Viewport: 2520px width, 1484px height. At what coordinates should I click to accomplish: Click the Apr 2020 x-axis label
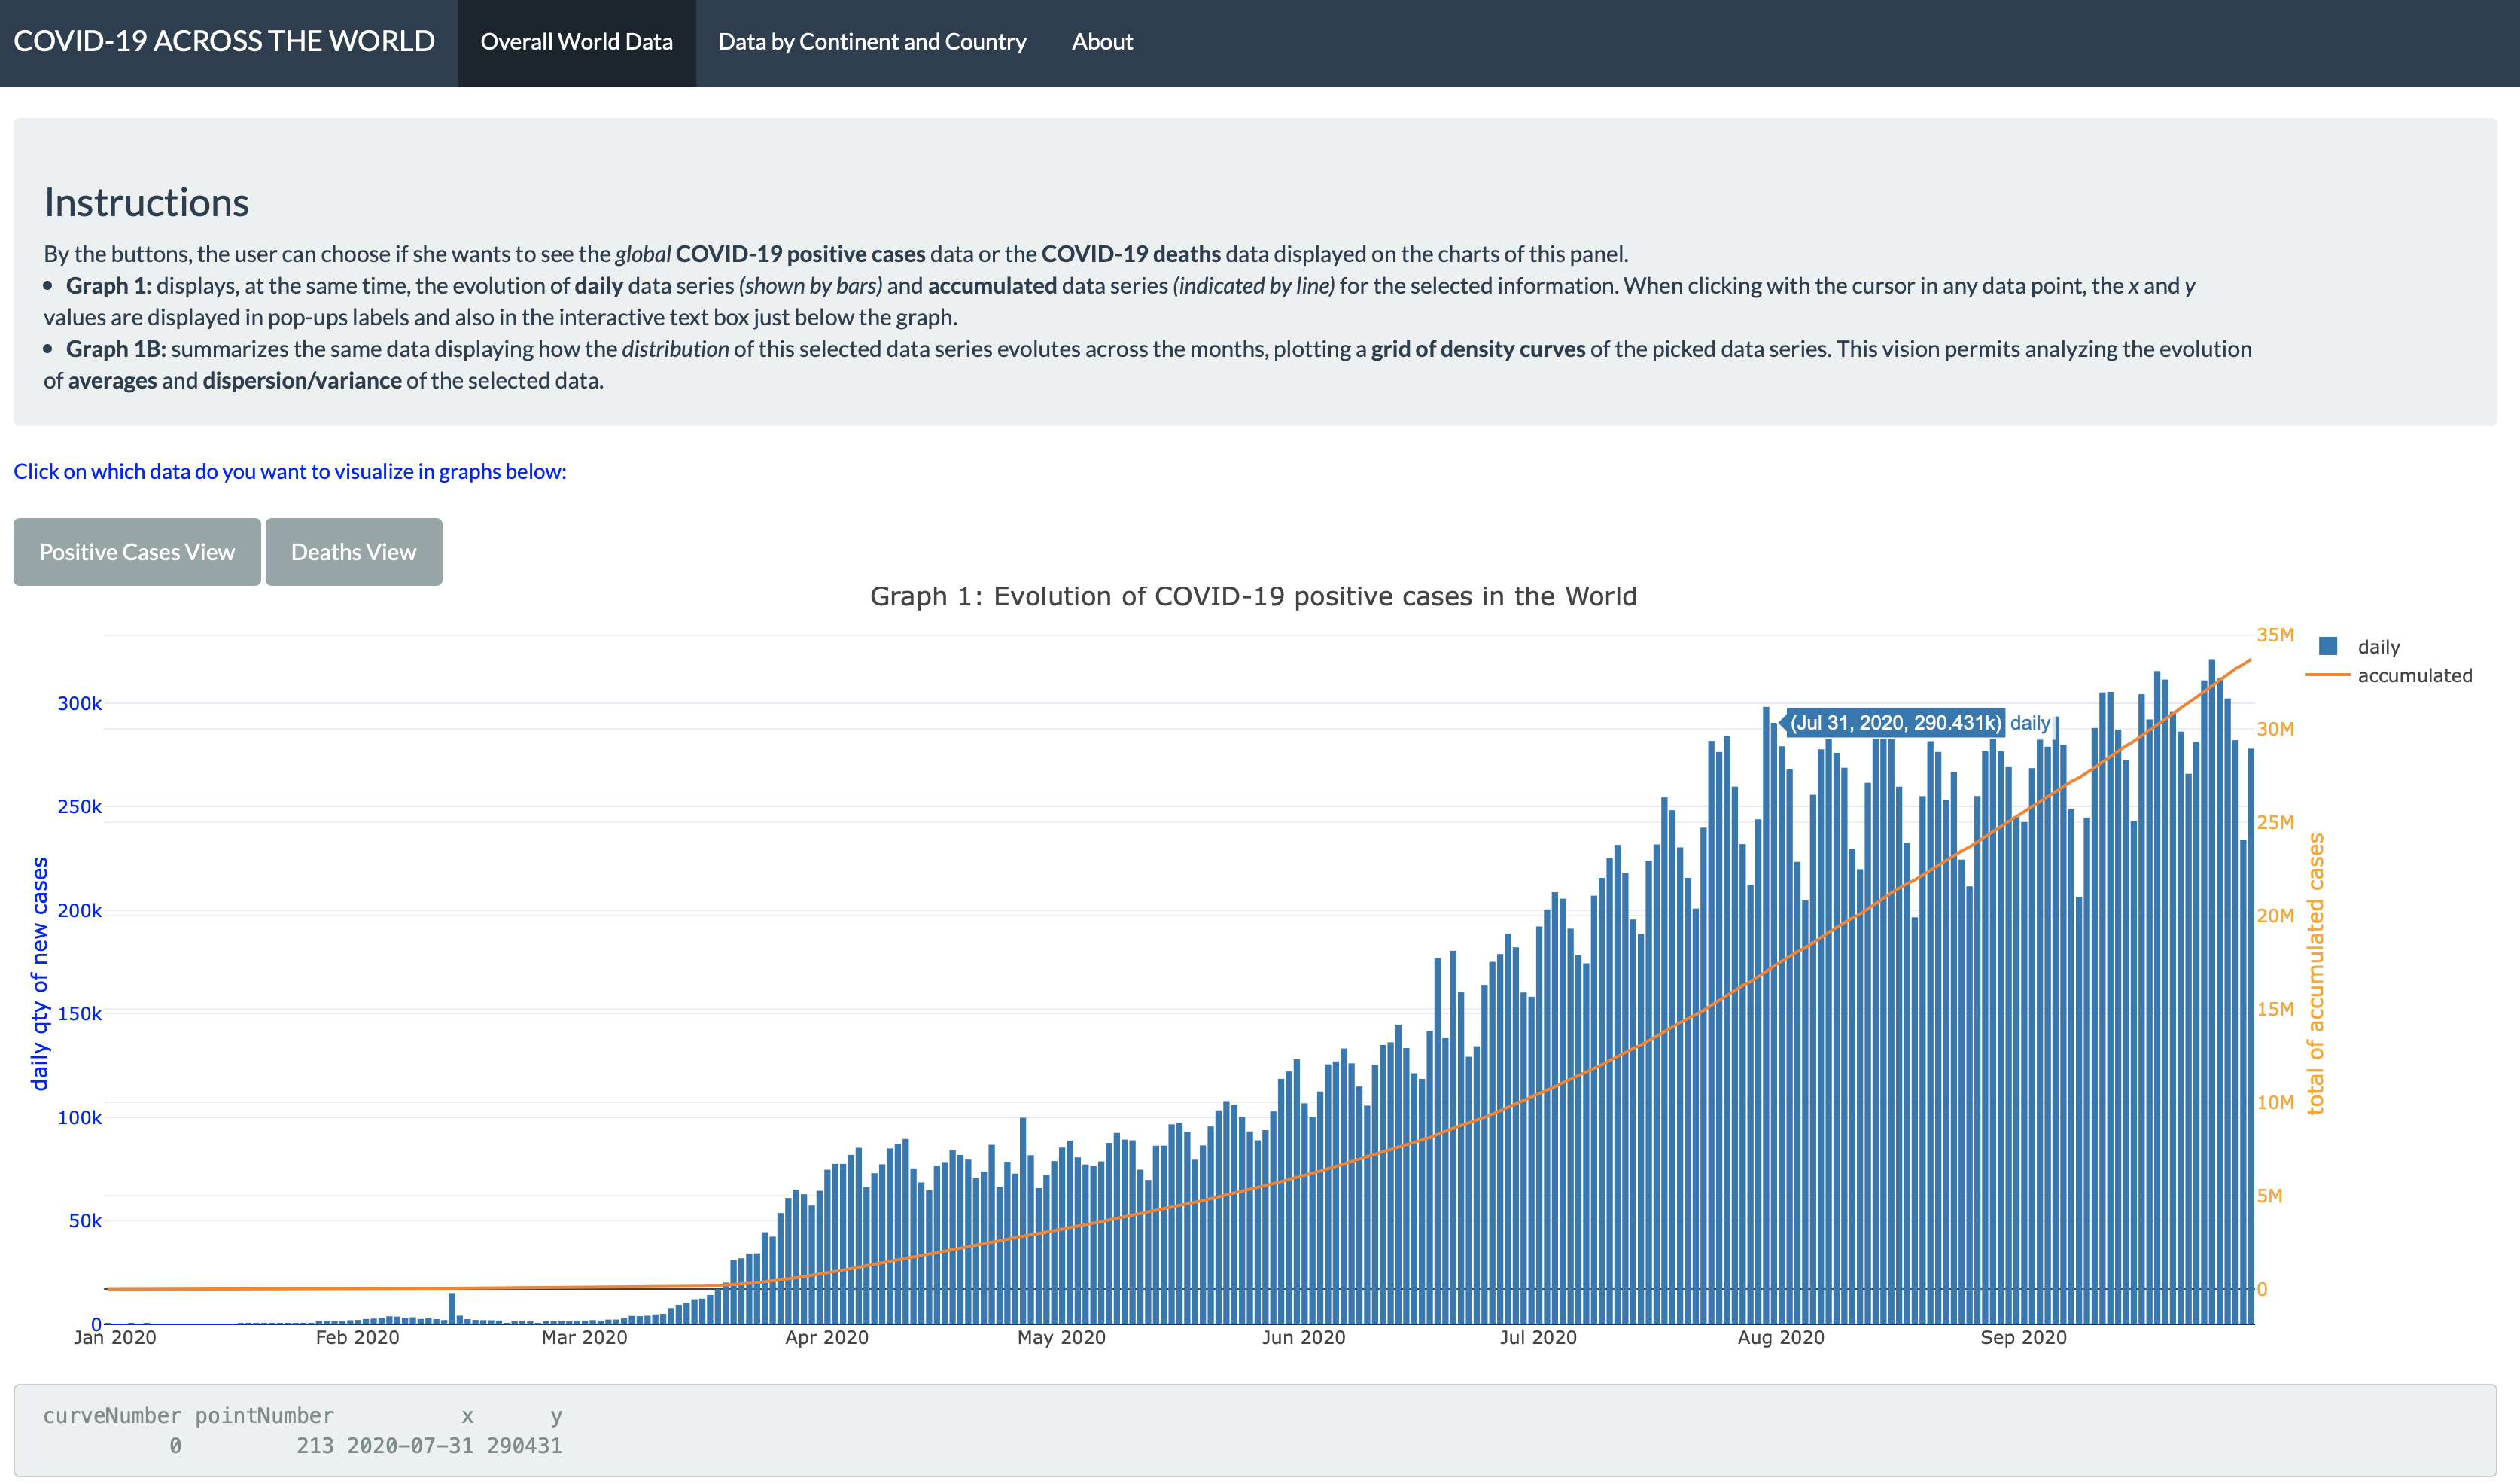point(826,1337)
